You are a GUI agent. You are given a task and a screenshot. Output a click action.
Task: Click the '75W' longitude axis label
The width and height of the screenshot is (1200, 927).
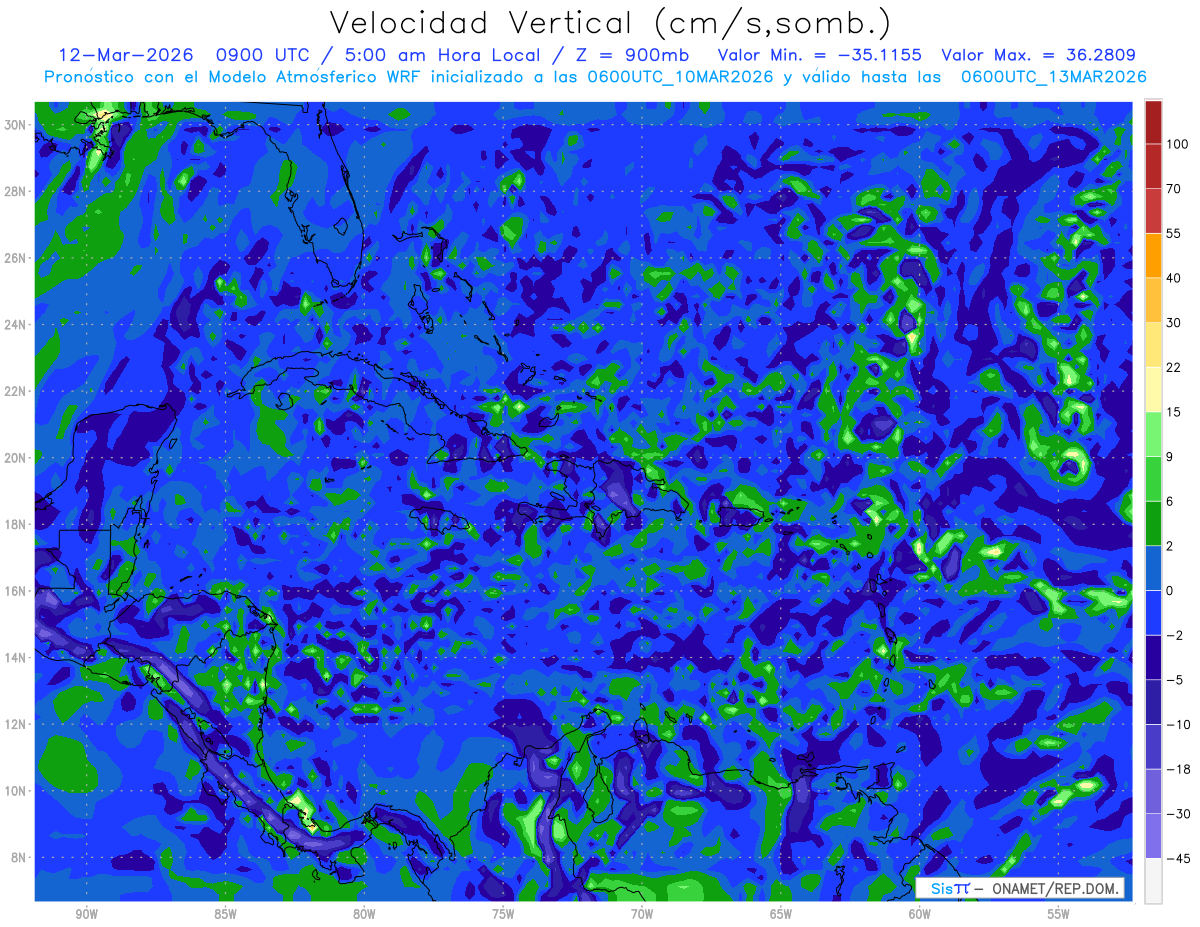[x=503, y=915]
